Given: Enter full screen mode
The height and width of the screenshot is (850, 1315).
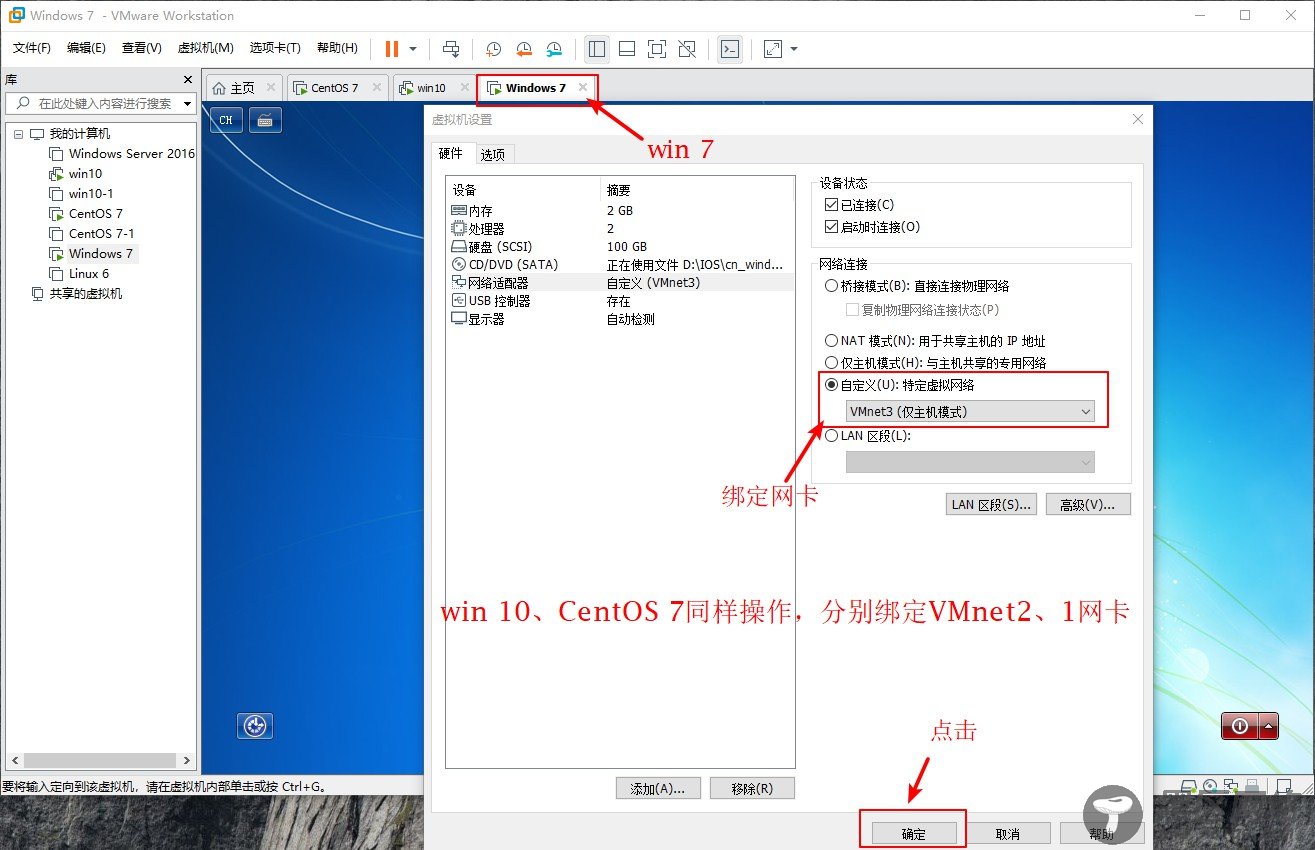Looking at the screenshot, I should pos(657,48).
